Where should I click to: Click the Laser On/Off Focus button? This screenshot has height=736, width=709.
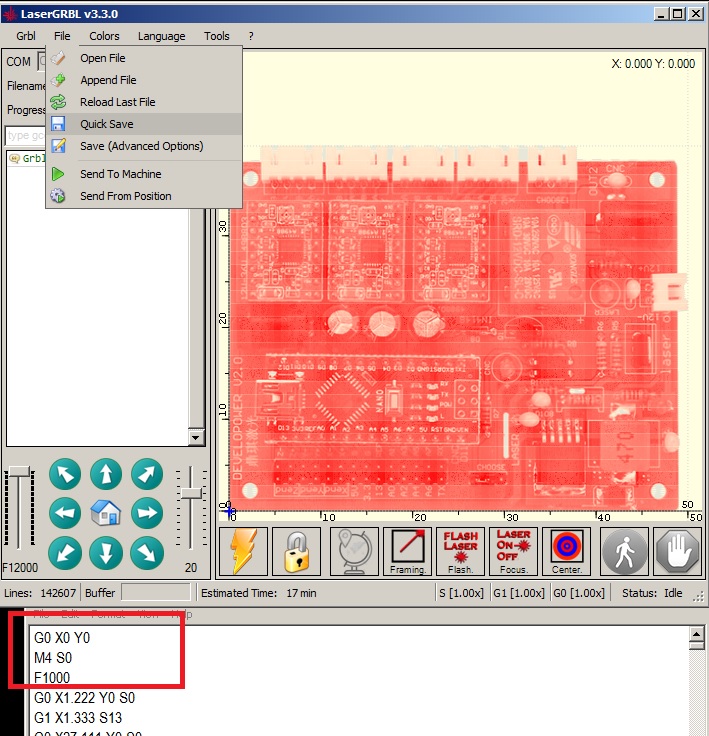[x=513, y=552]
